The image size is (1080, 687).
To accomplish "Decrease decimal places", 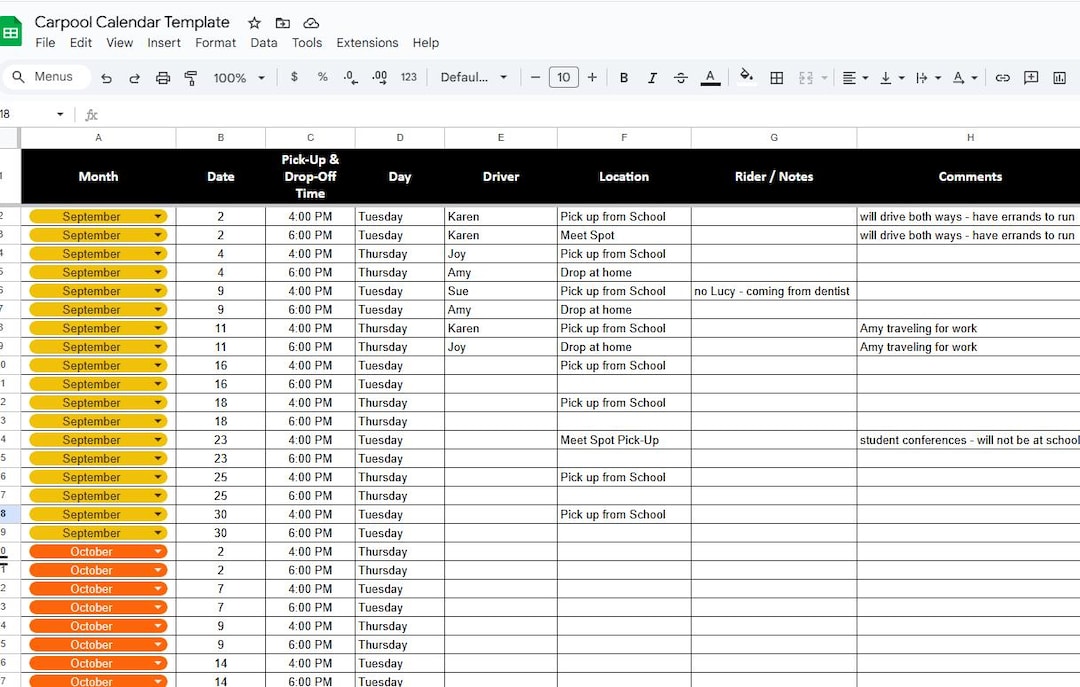I will (x=351, y=77).
